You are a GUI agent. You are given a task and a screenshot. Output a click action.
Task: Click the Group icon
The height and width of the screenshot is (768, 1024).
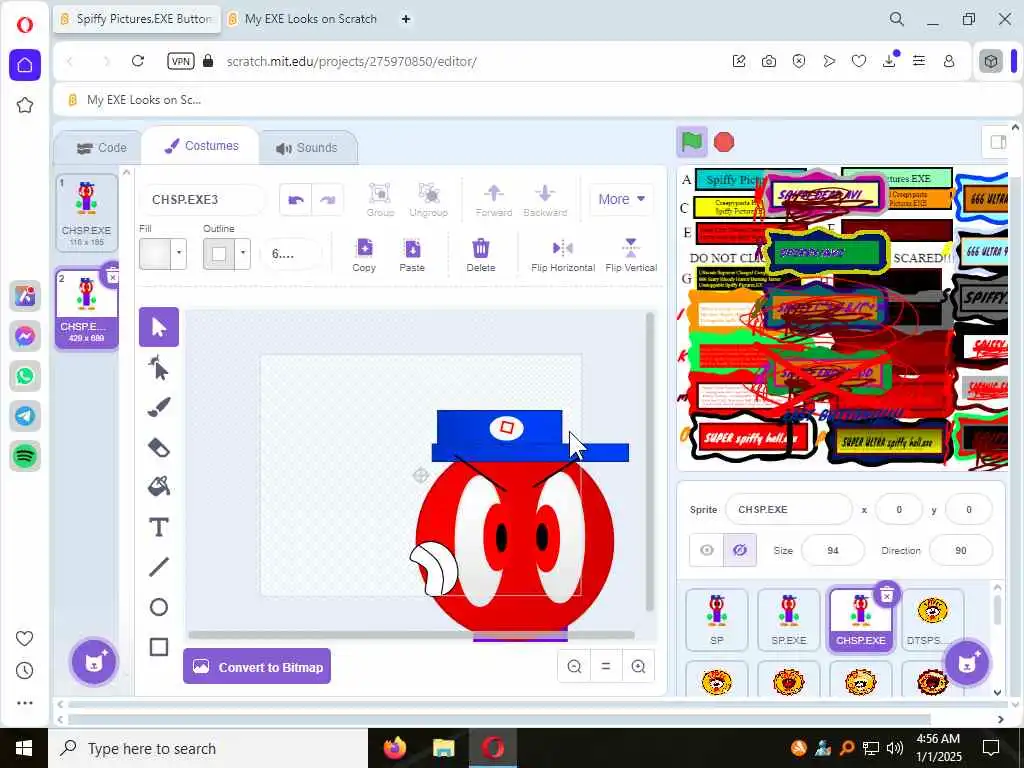click(380, 199)
